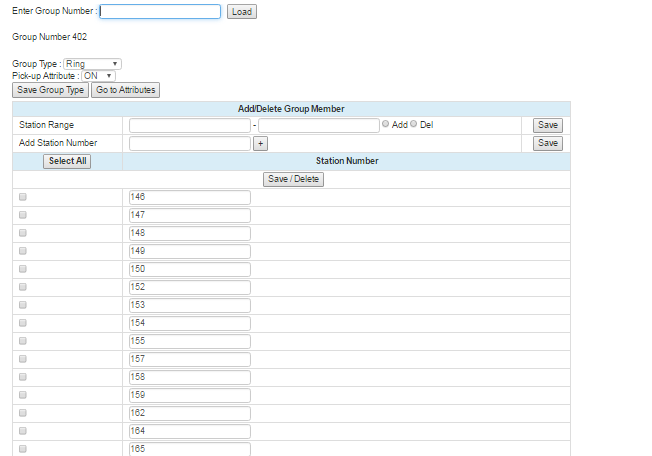This screenshot has width=652, height=456.
Task: Click the Station Range end field
Action: coord(318,125)
